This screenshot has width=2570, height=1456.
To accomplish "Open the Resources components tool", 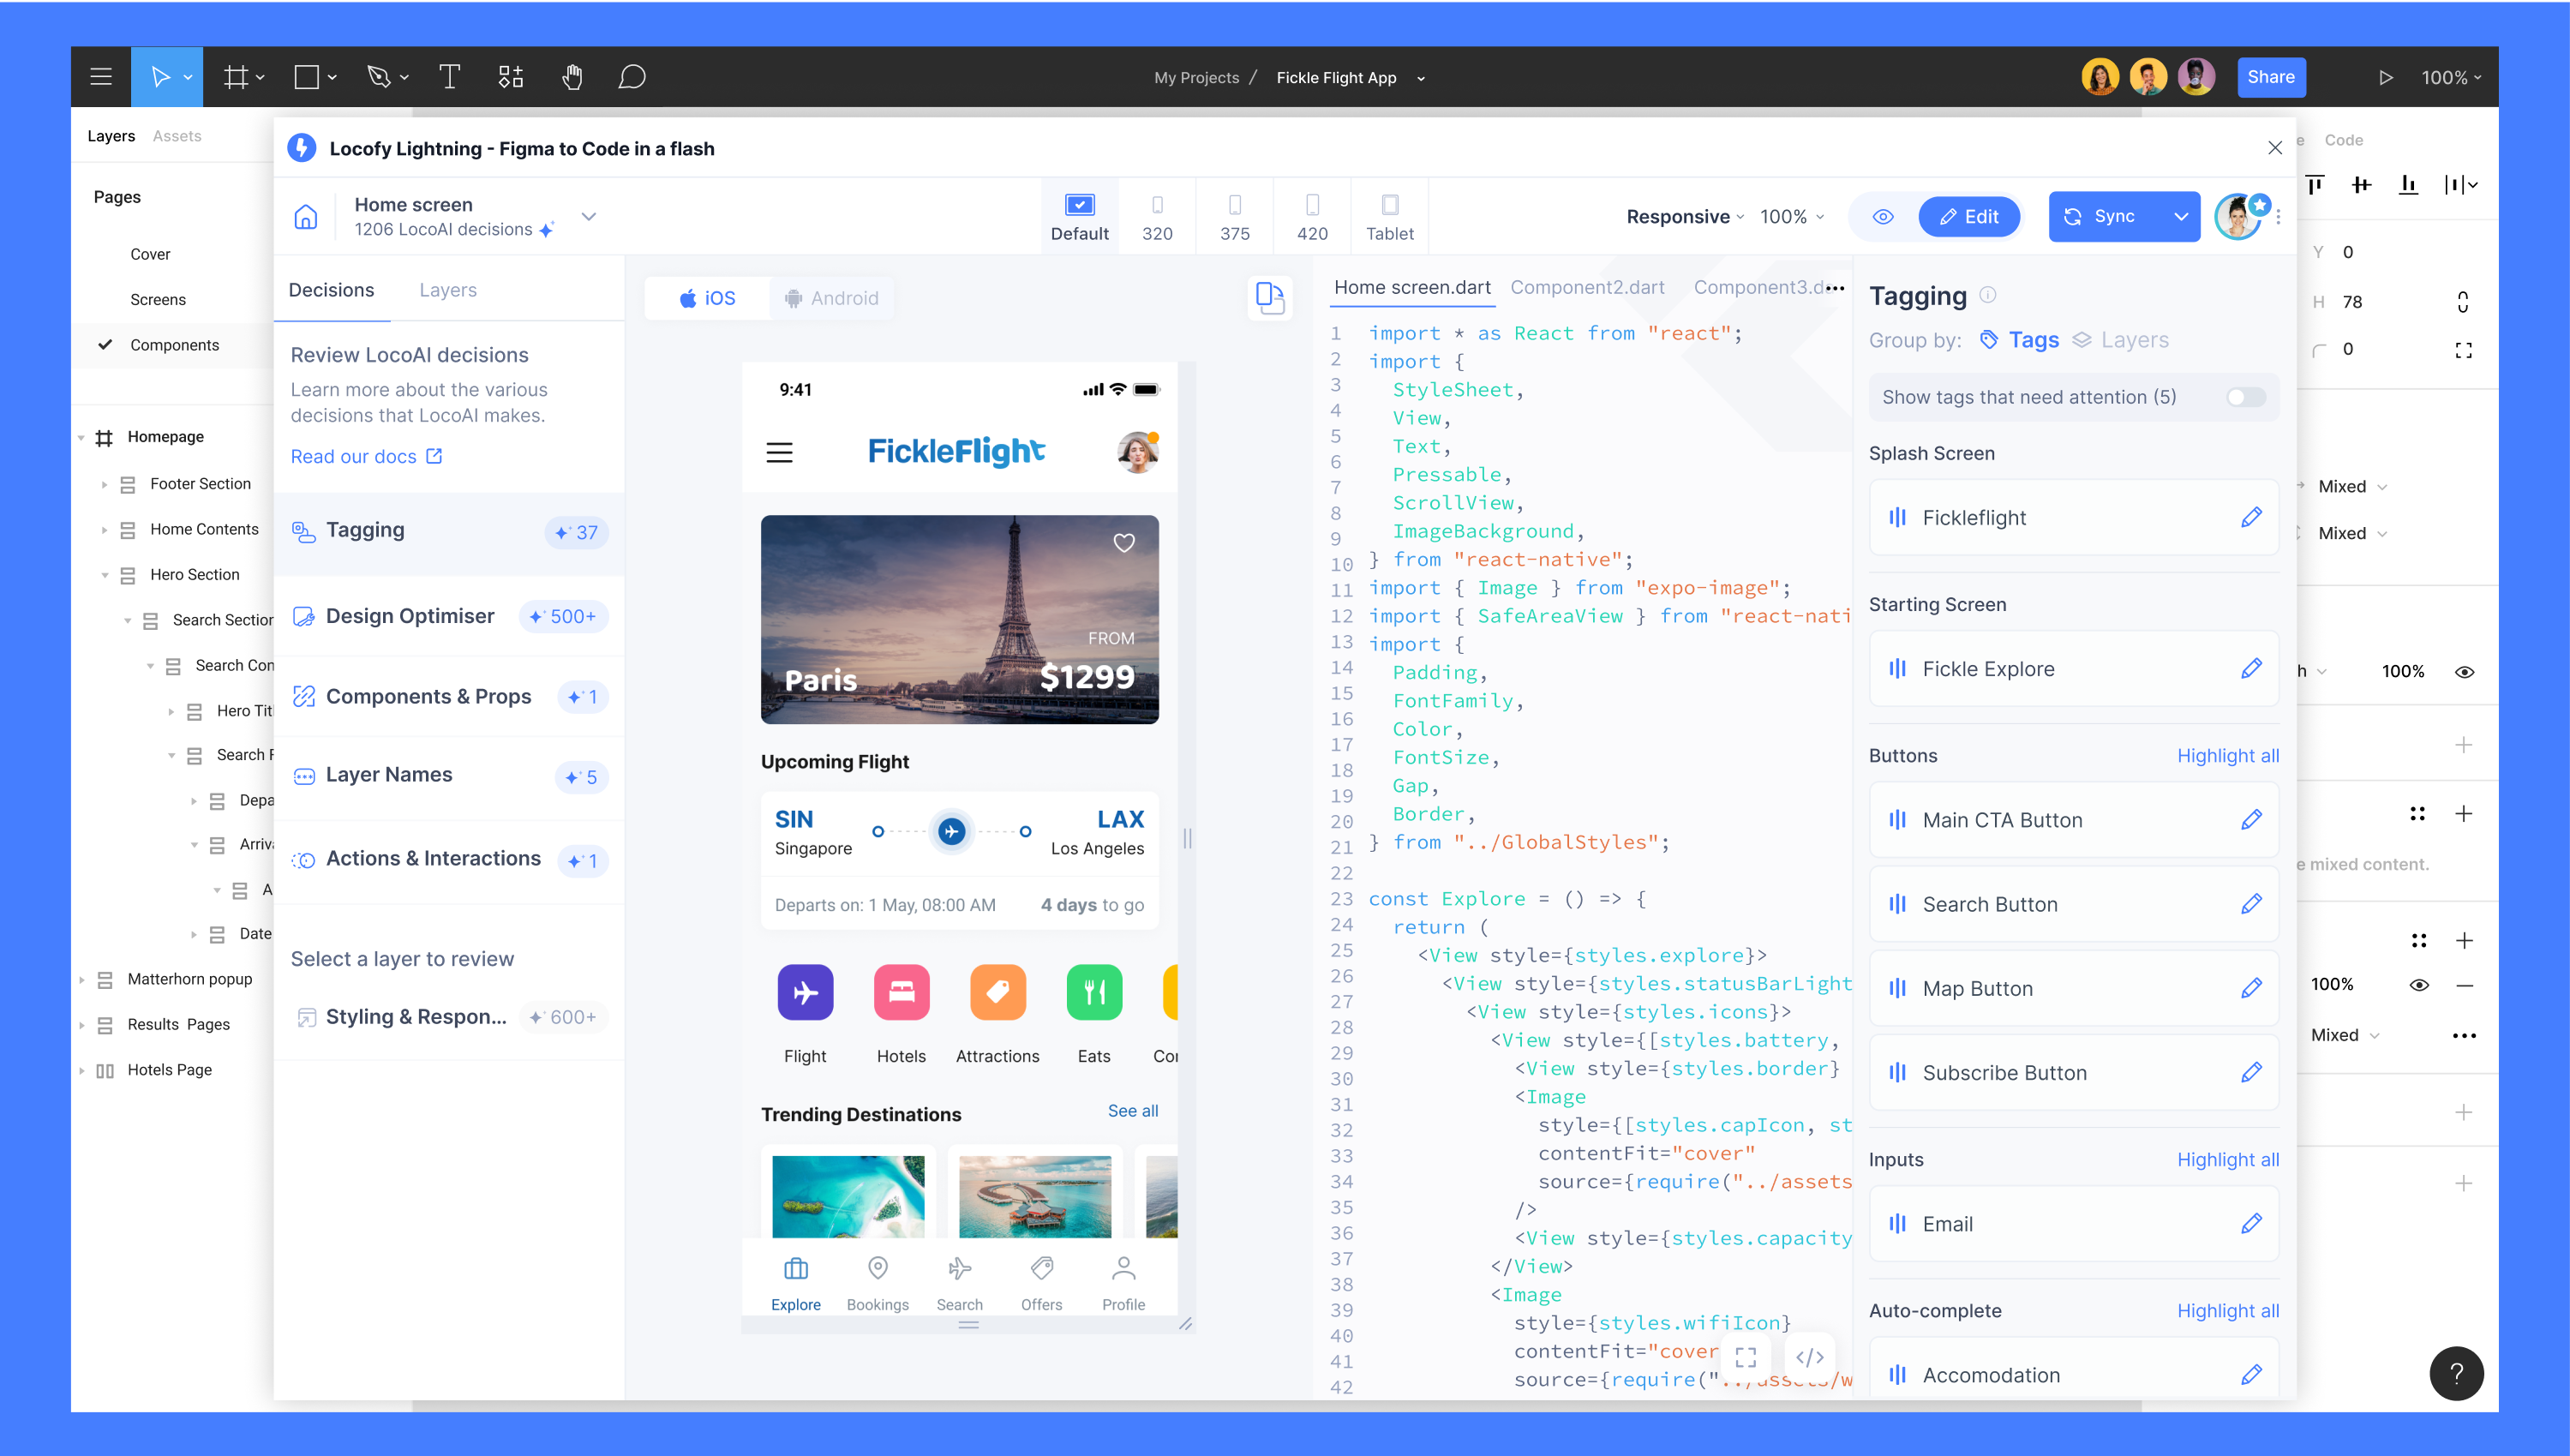I will coord(511,77).
